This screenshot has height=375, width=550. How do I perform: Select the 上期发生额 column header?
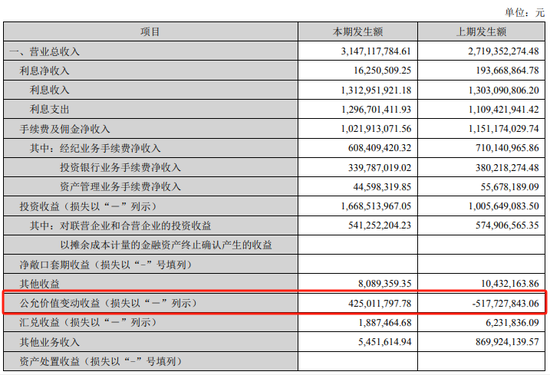pyautogui.click(x=481, y=32)
